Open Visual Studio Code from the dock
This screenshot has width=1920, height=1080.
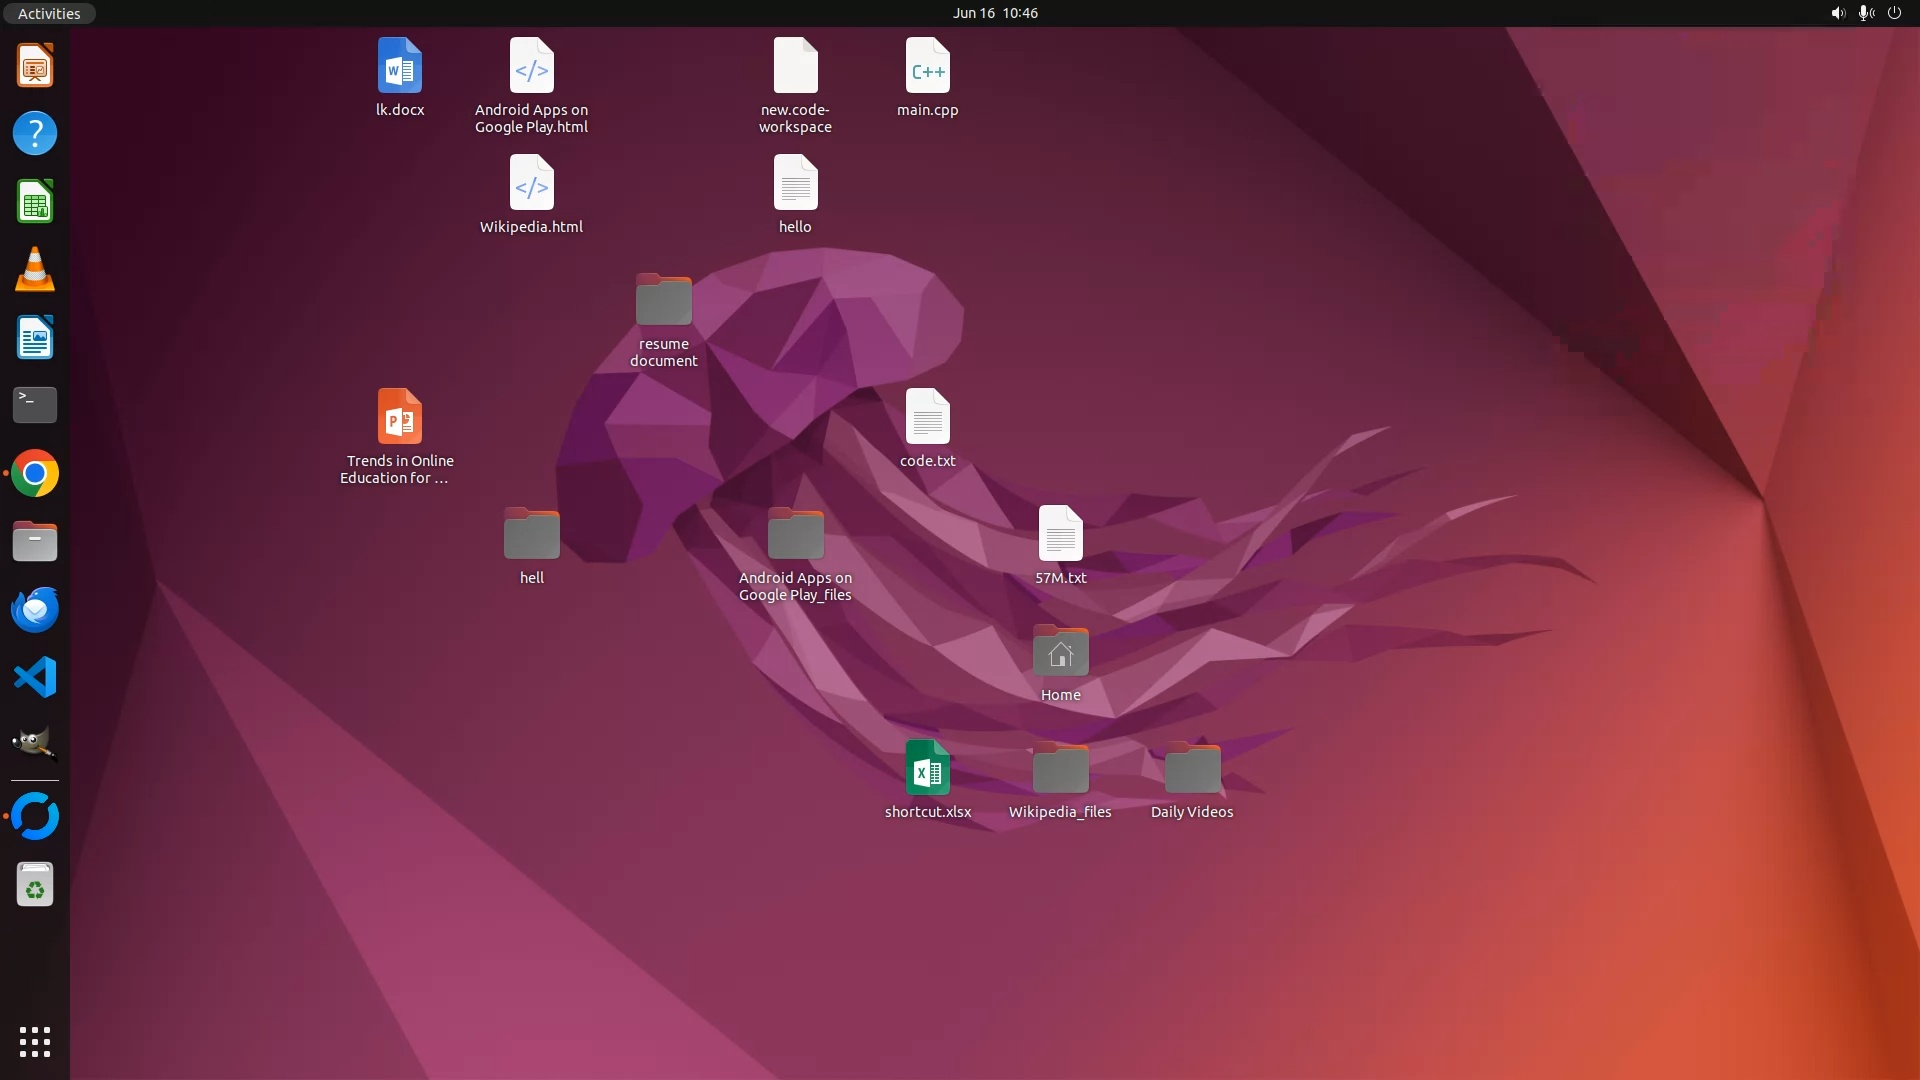(35, 678)
